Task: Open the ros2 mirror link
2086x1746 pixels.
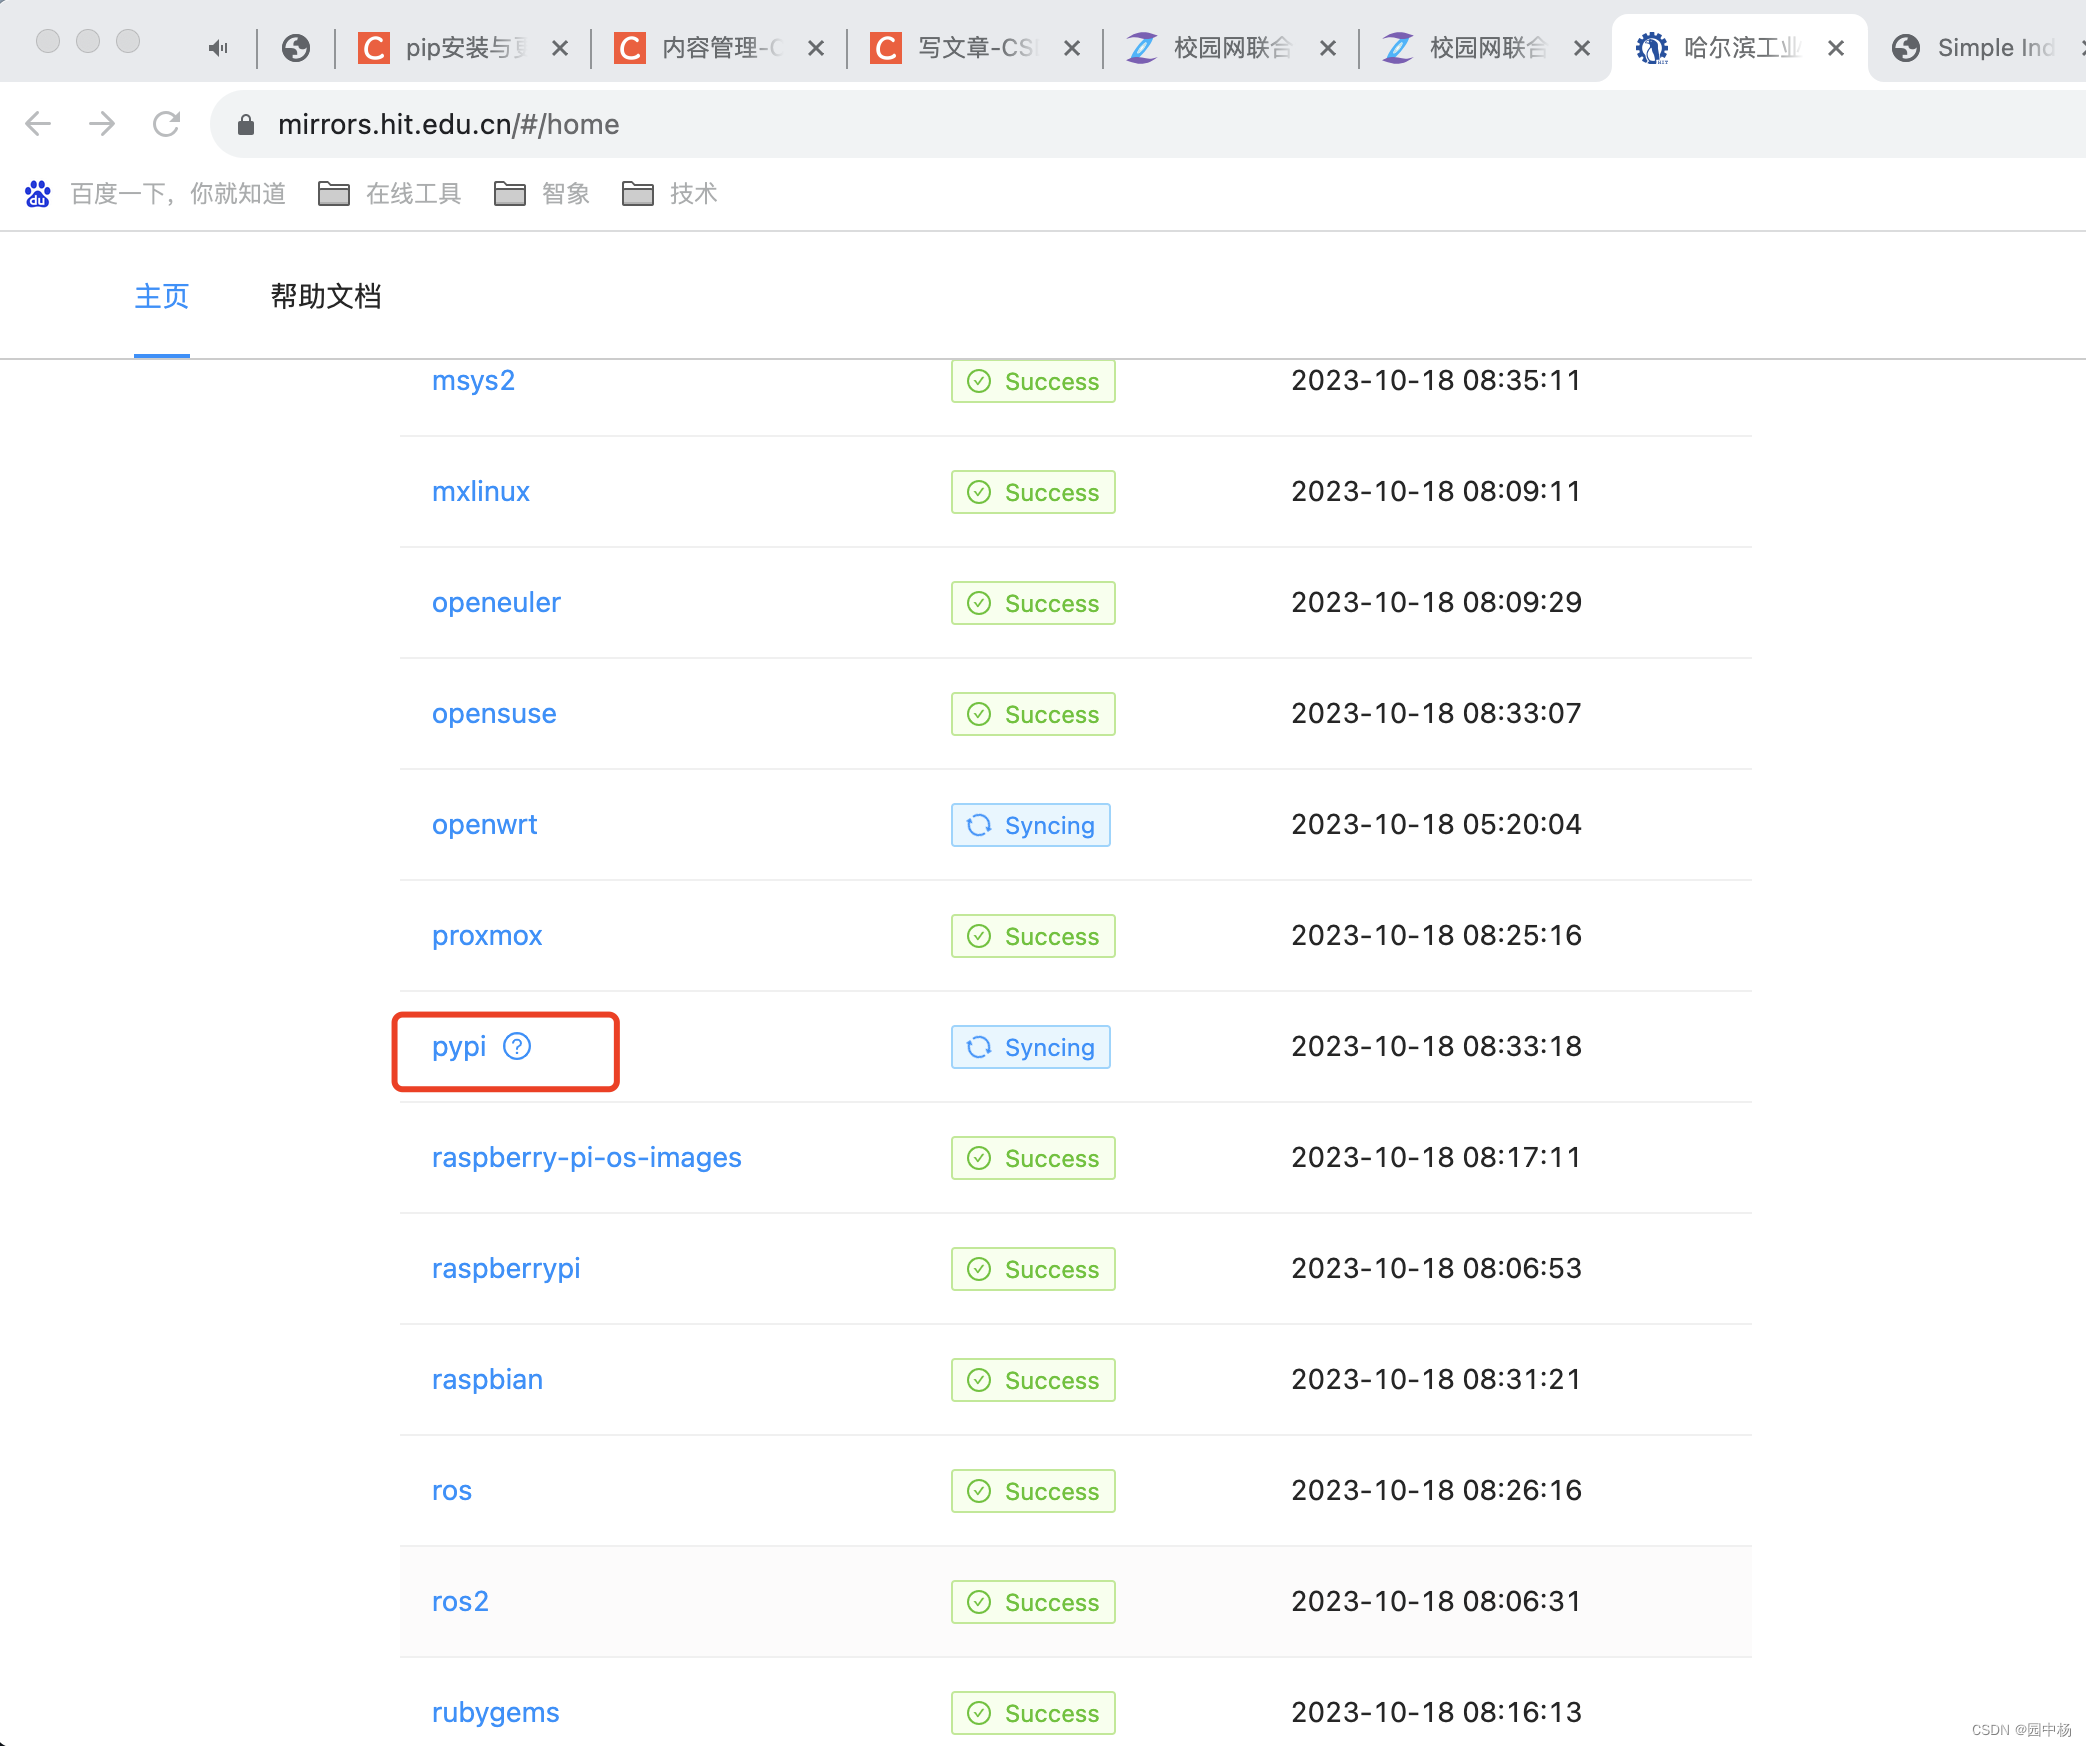Action: click(460, 1602)
